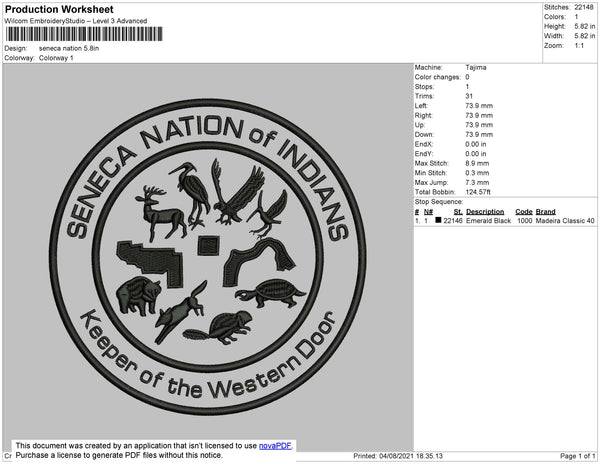Click the 'Description' column header
The image size is (600, 464).
485,212
